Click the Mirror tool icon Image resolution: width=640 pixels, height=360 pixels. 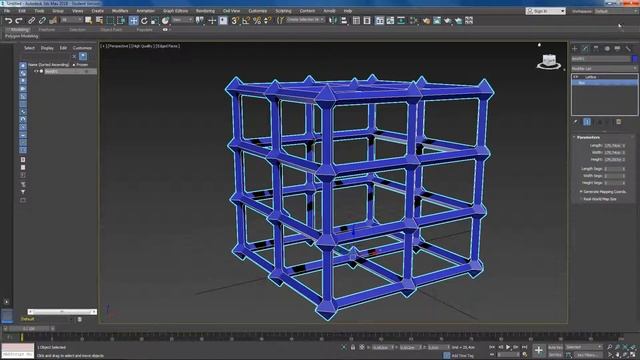tap(333, 20)
